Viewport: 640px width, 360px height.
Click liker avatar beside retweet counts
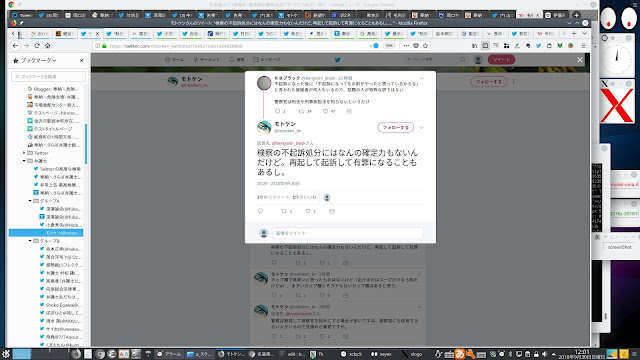point(327,197)
